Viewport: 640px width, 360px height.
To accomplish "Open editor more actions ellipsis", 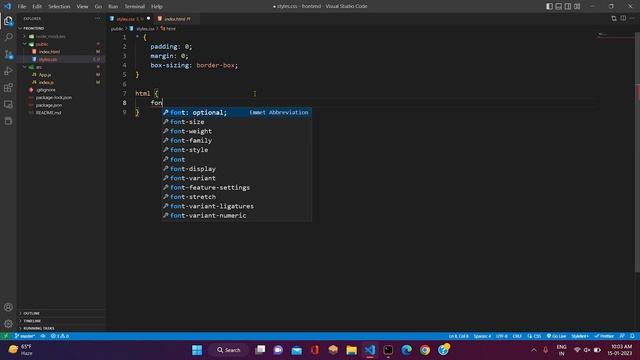I will click(x=632, y=18).
